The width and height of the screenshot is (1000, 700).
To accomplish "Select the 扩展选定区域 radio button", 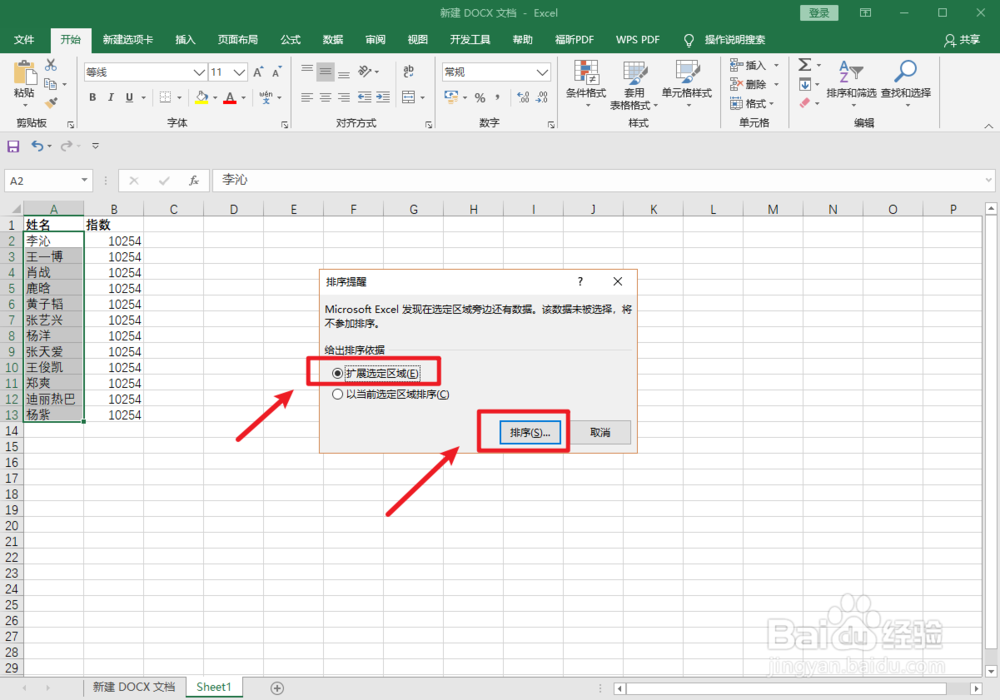I will [x=340, y=371].
